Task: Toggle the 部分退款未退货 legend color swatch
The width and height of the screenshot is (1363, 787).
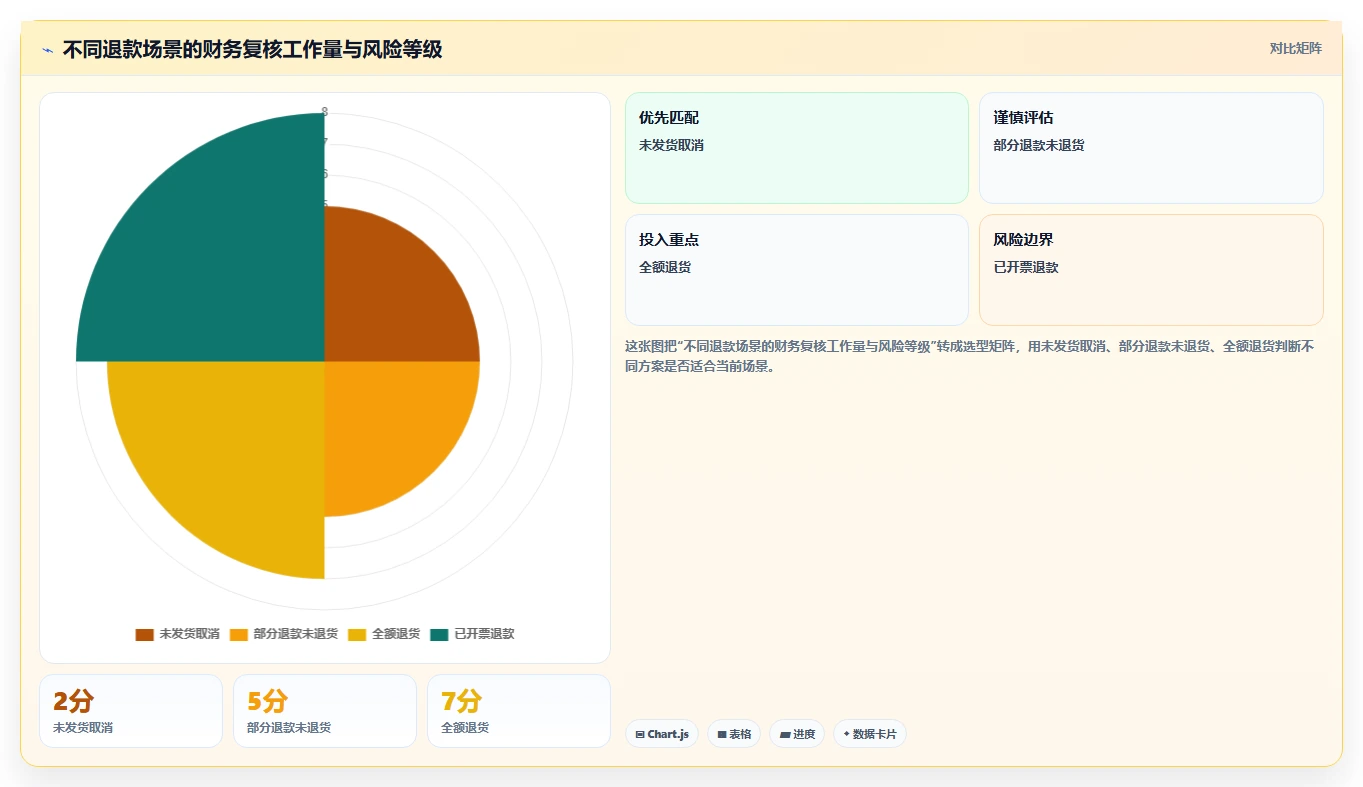Action: pos(239,634)
